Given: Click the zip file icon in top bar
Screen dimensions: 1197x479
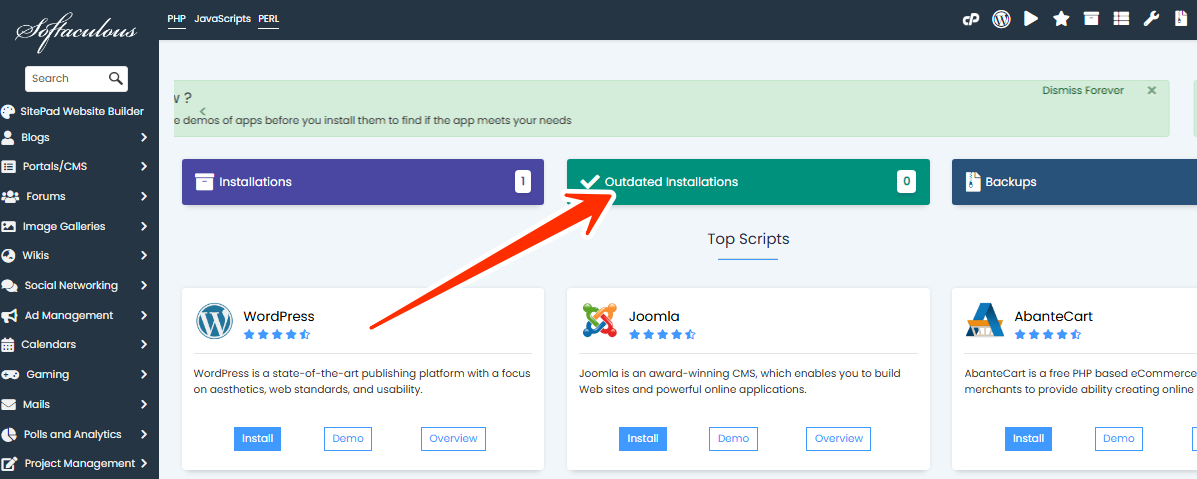Looking at the screenshot, I should point(1181,19).
